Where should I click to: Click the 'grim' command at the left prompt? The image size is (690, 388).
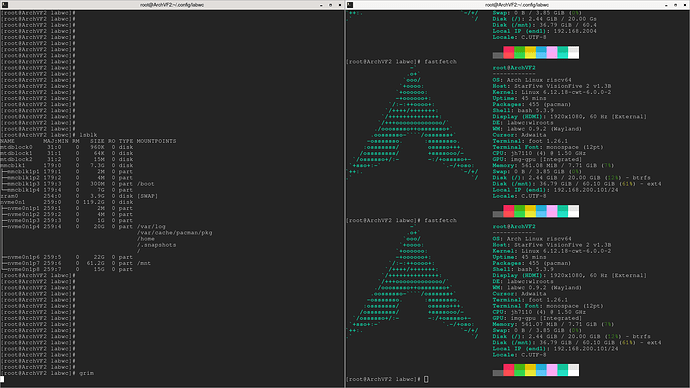pos(86,373)
